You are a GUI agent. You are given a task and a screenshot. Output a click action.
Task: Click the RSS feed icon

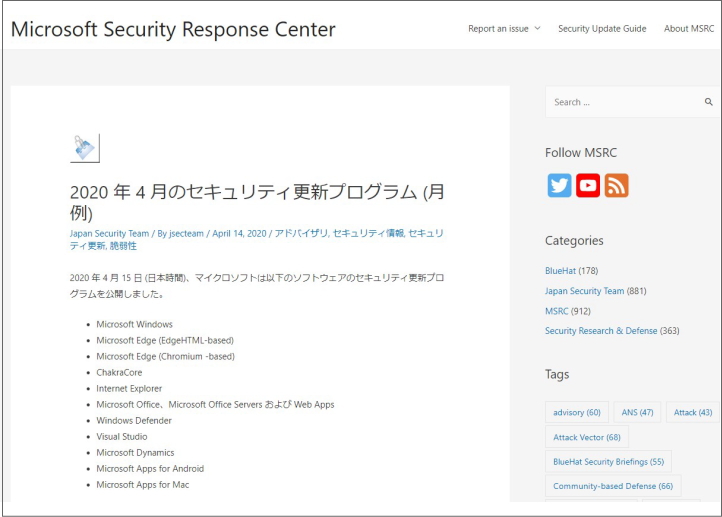click(616, 185)
